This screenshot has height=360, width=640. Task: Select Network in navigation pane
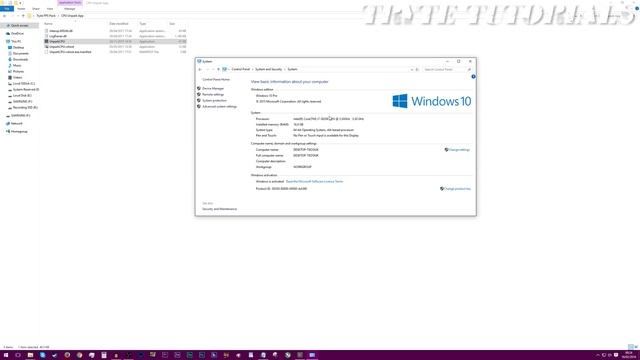pos(16,123)
